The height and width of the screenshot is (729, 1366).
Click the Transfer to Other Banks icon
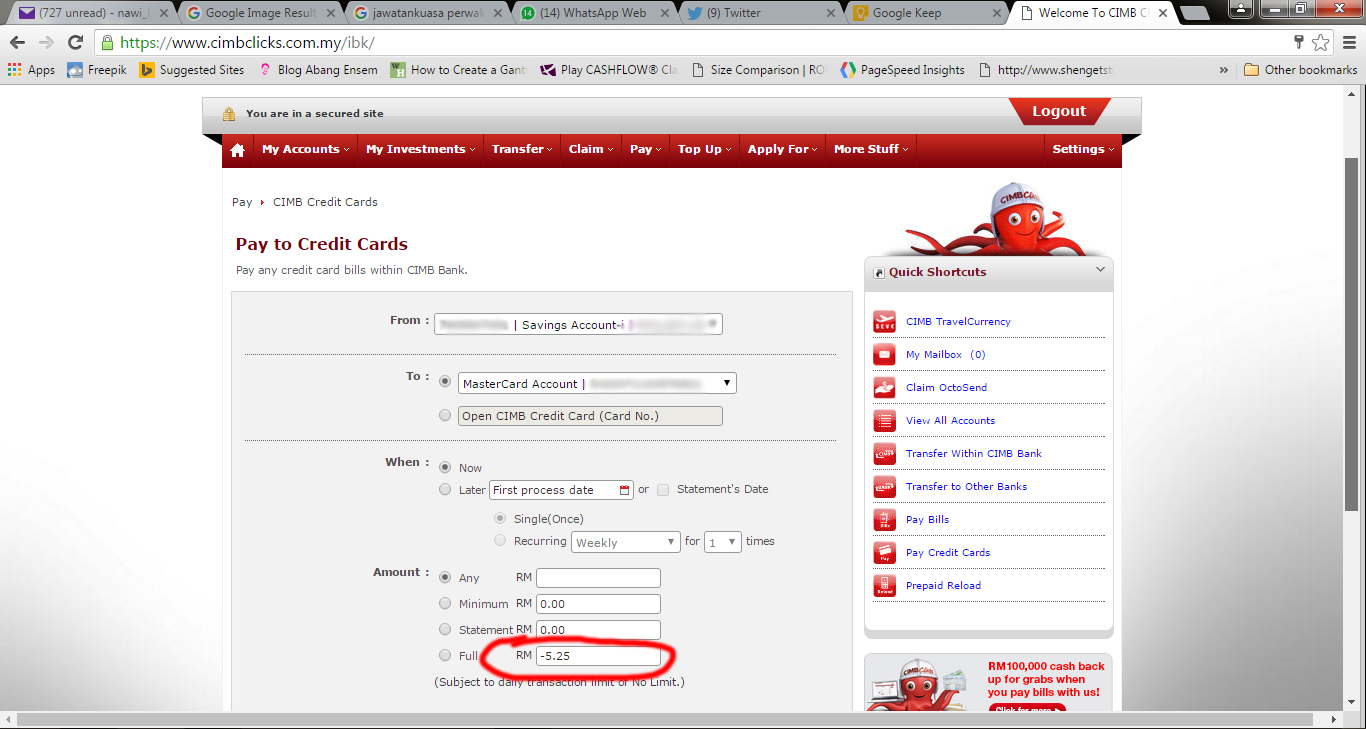tap(884, 487)
